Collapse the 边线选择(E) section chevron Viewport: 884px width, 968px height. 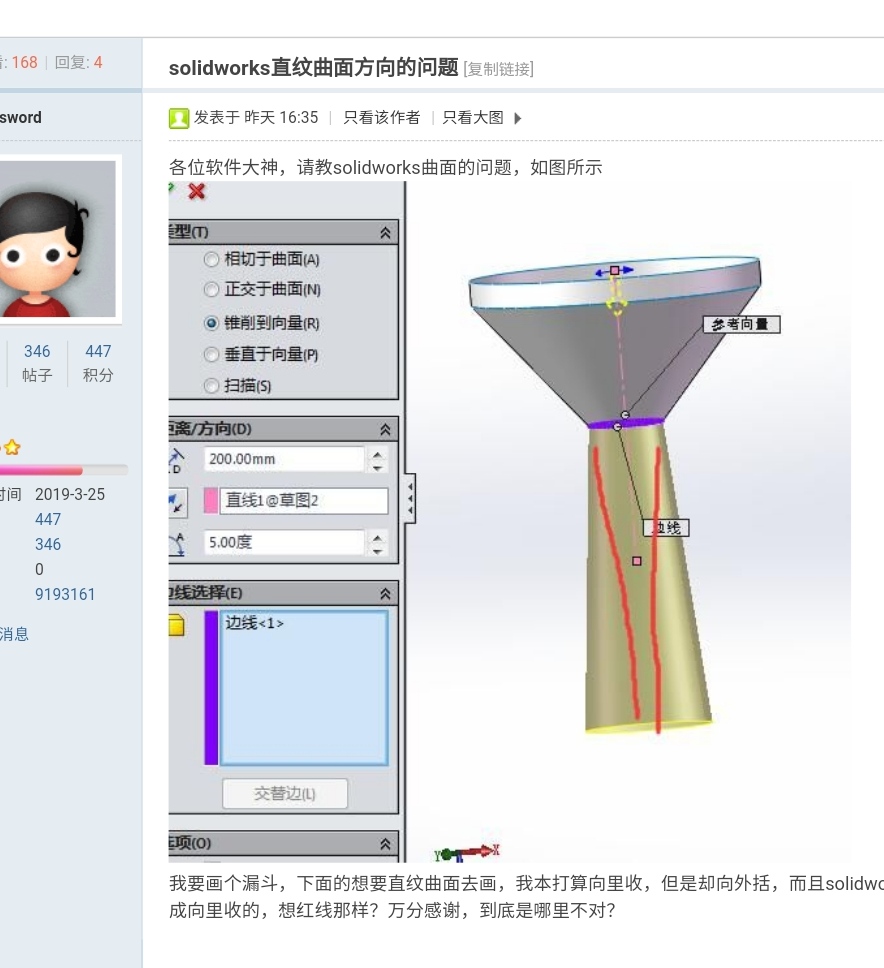[x=385, y=593]
